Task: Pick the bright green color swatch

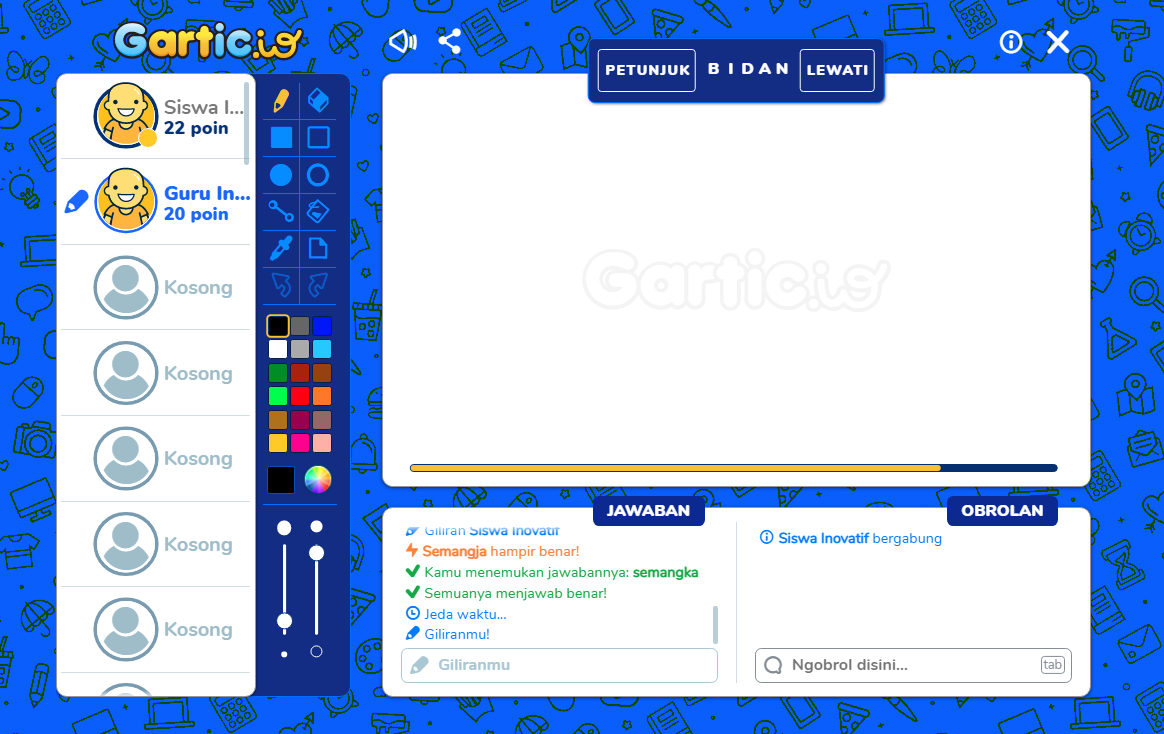Action: click(x=278, y=396)
